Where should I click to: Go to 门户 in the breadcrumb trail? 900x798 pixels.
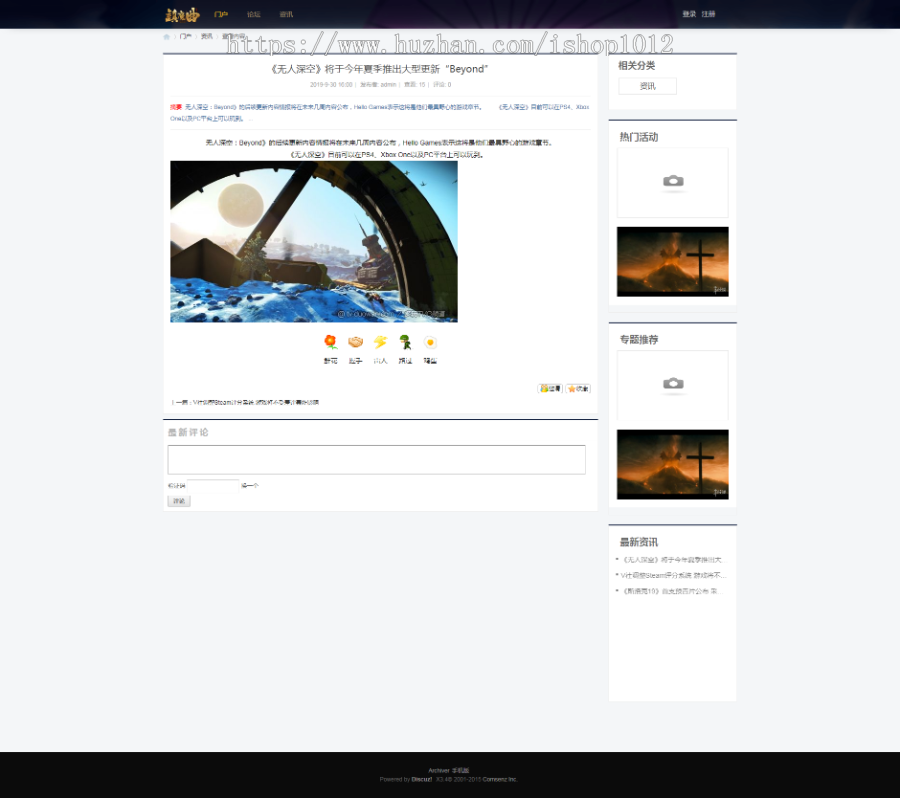[x=185, y=36]
